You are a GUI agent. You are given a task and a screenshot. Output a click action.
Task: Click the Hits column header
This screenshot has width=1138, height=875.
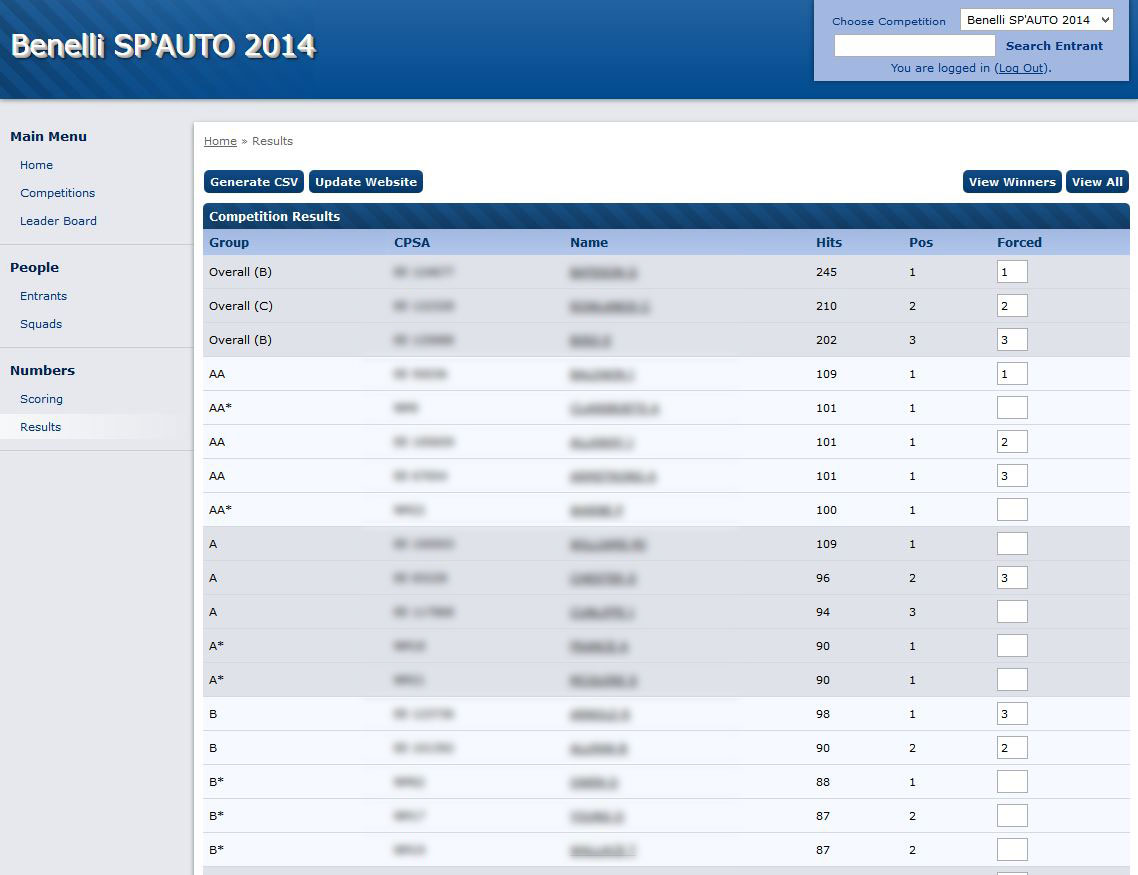(x=829, y=242)
